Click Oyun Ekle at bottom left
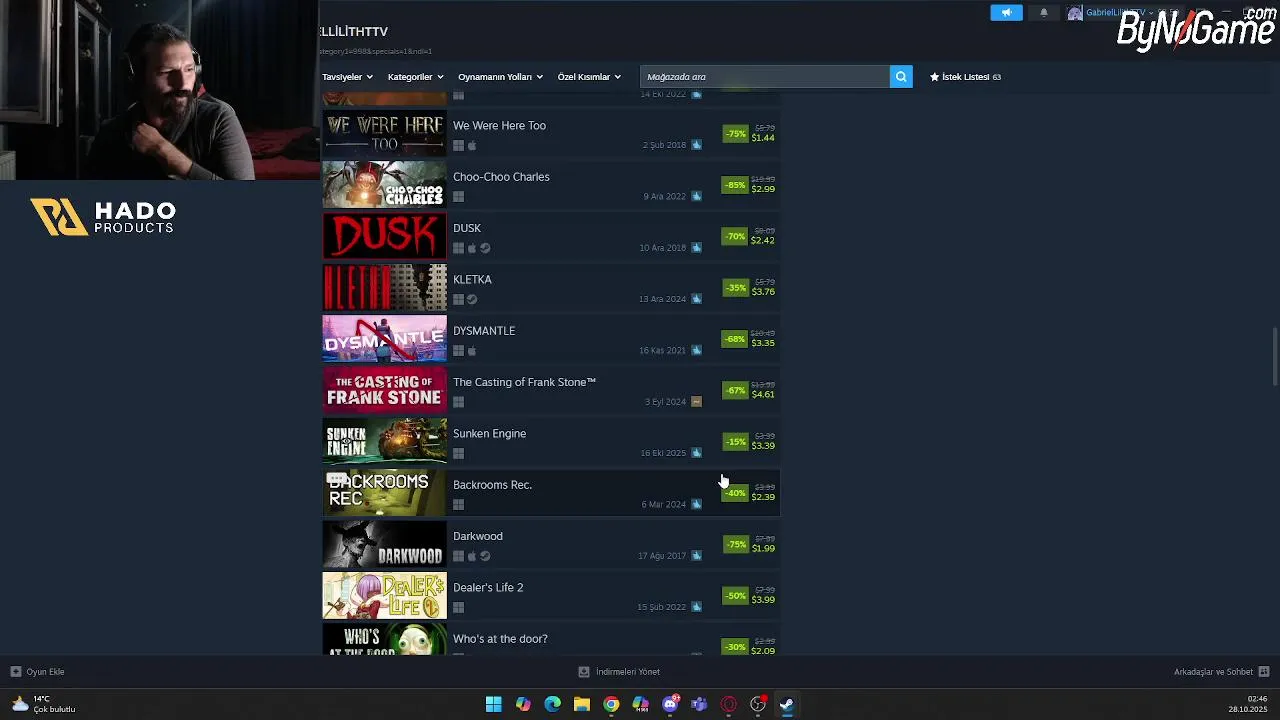 coord(37,672)
